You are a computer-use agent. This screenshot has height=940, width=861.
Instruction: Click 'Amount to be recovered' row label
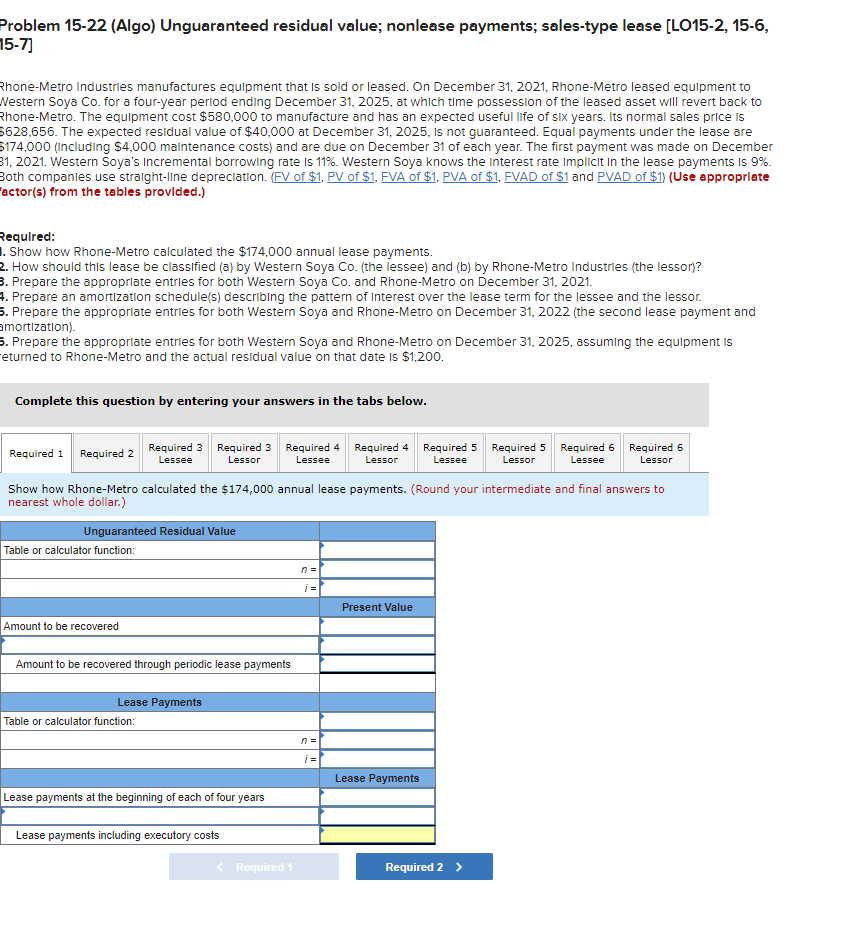pos(61,626)
